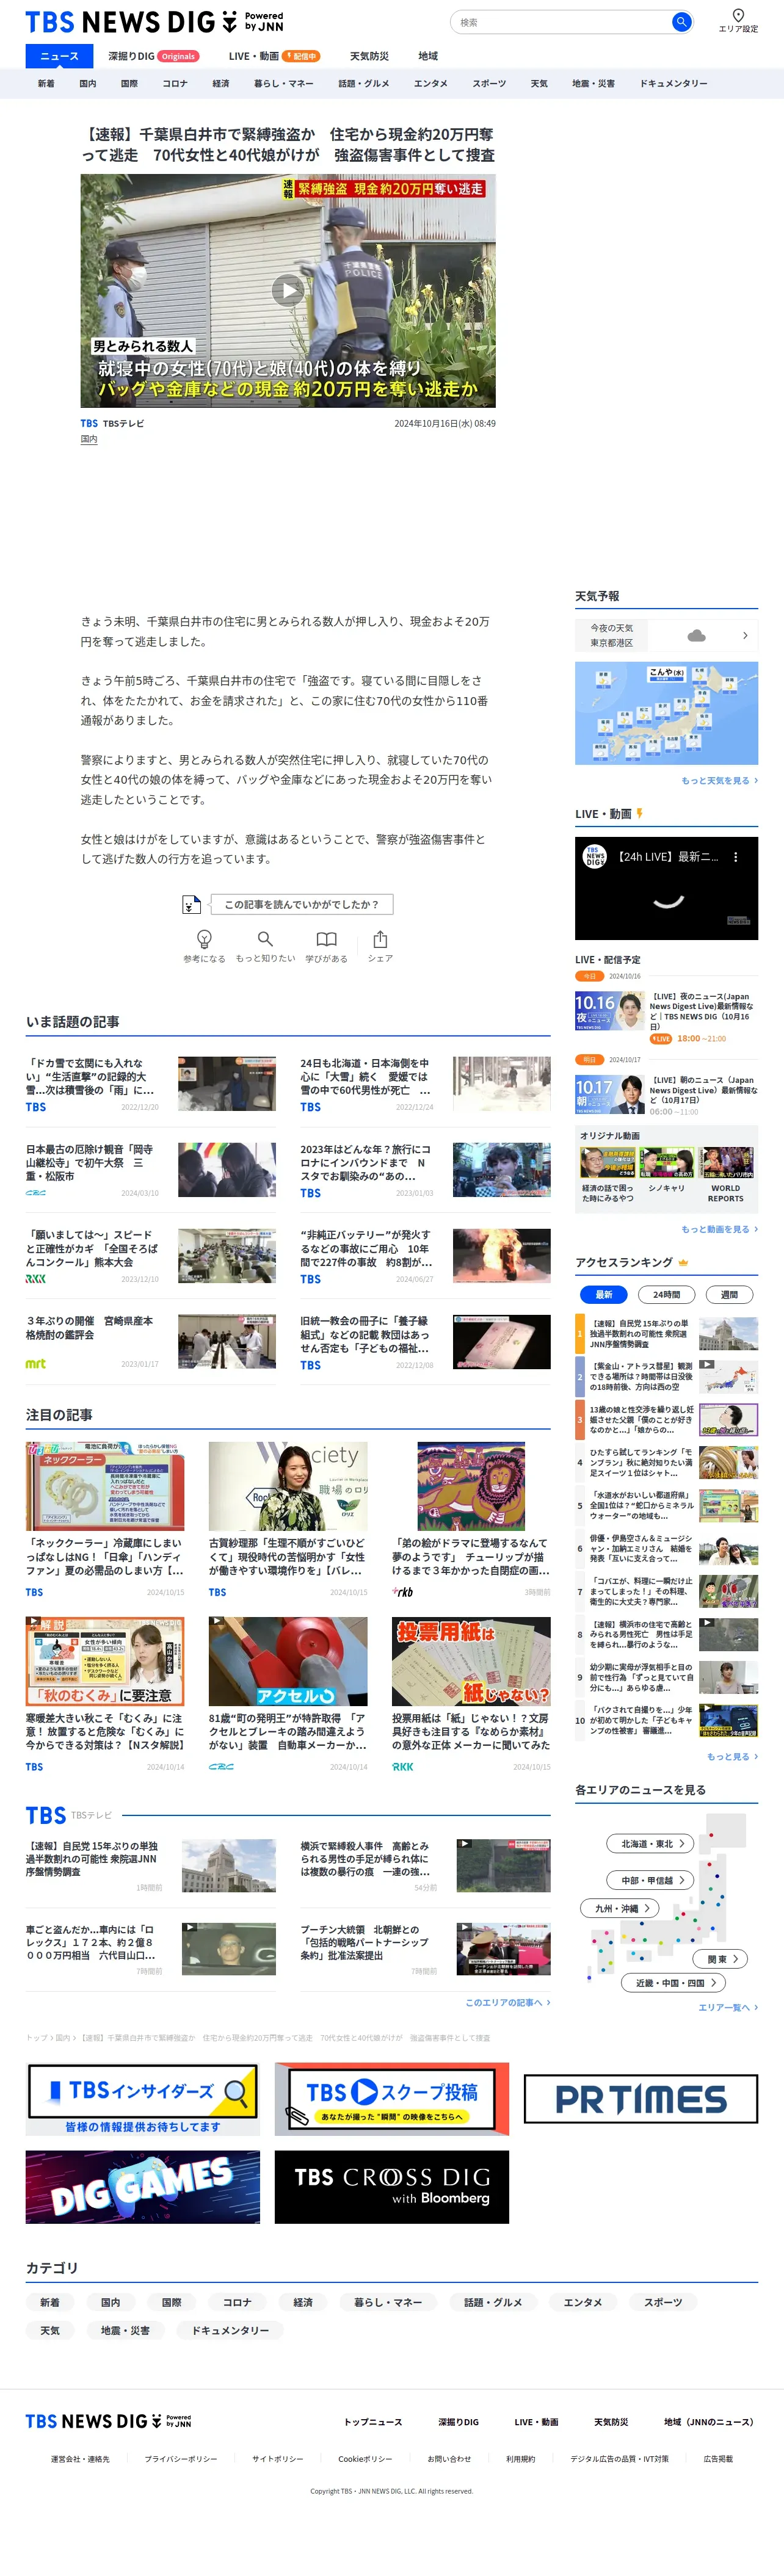The width and height of the screenshot is (784, 2576).
Task: Click プライバシーポリシー footer link
Action: [180, 2458]
